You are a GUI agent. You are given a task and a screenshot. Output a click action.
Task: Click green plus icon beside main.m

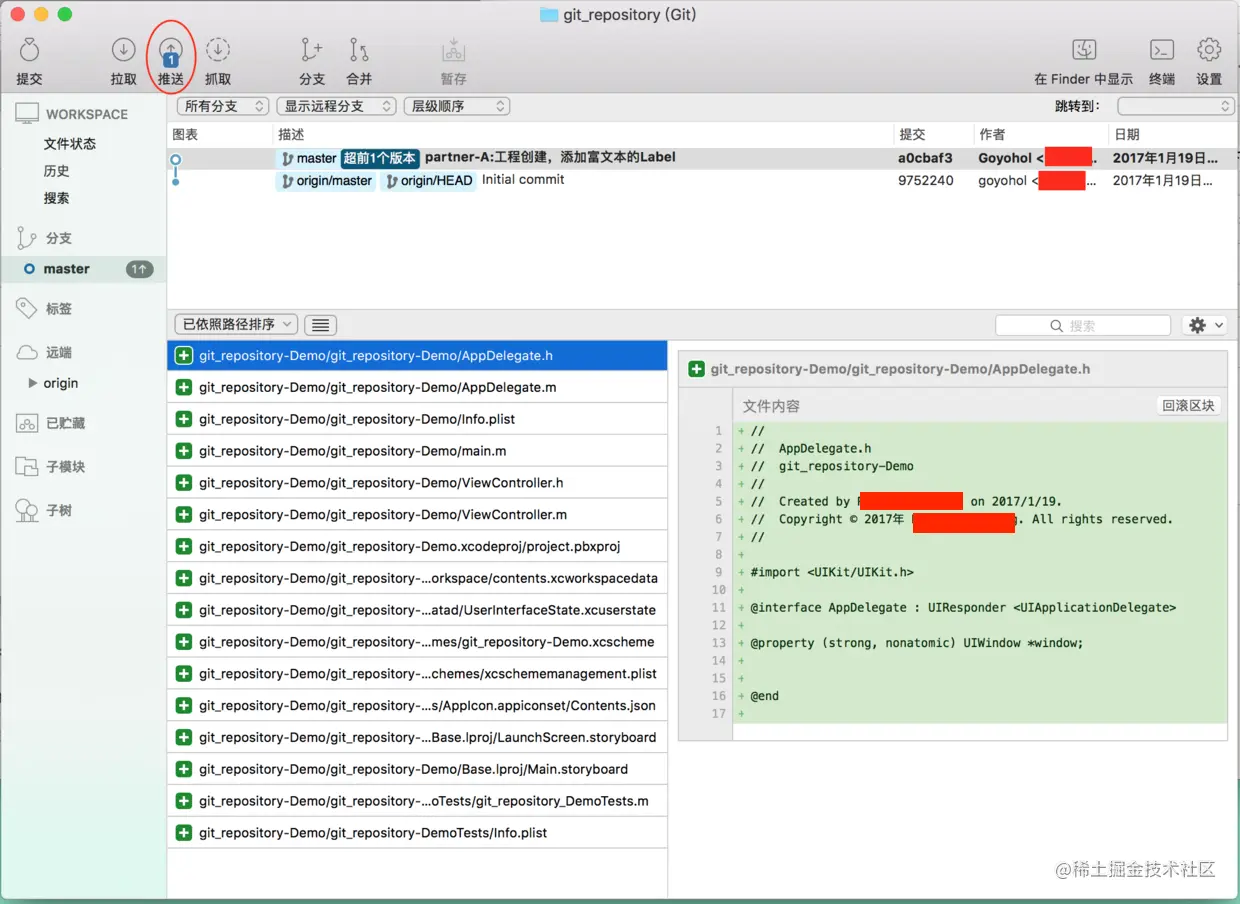pos(184,451)
